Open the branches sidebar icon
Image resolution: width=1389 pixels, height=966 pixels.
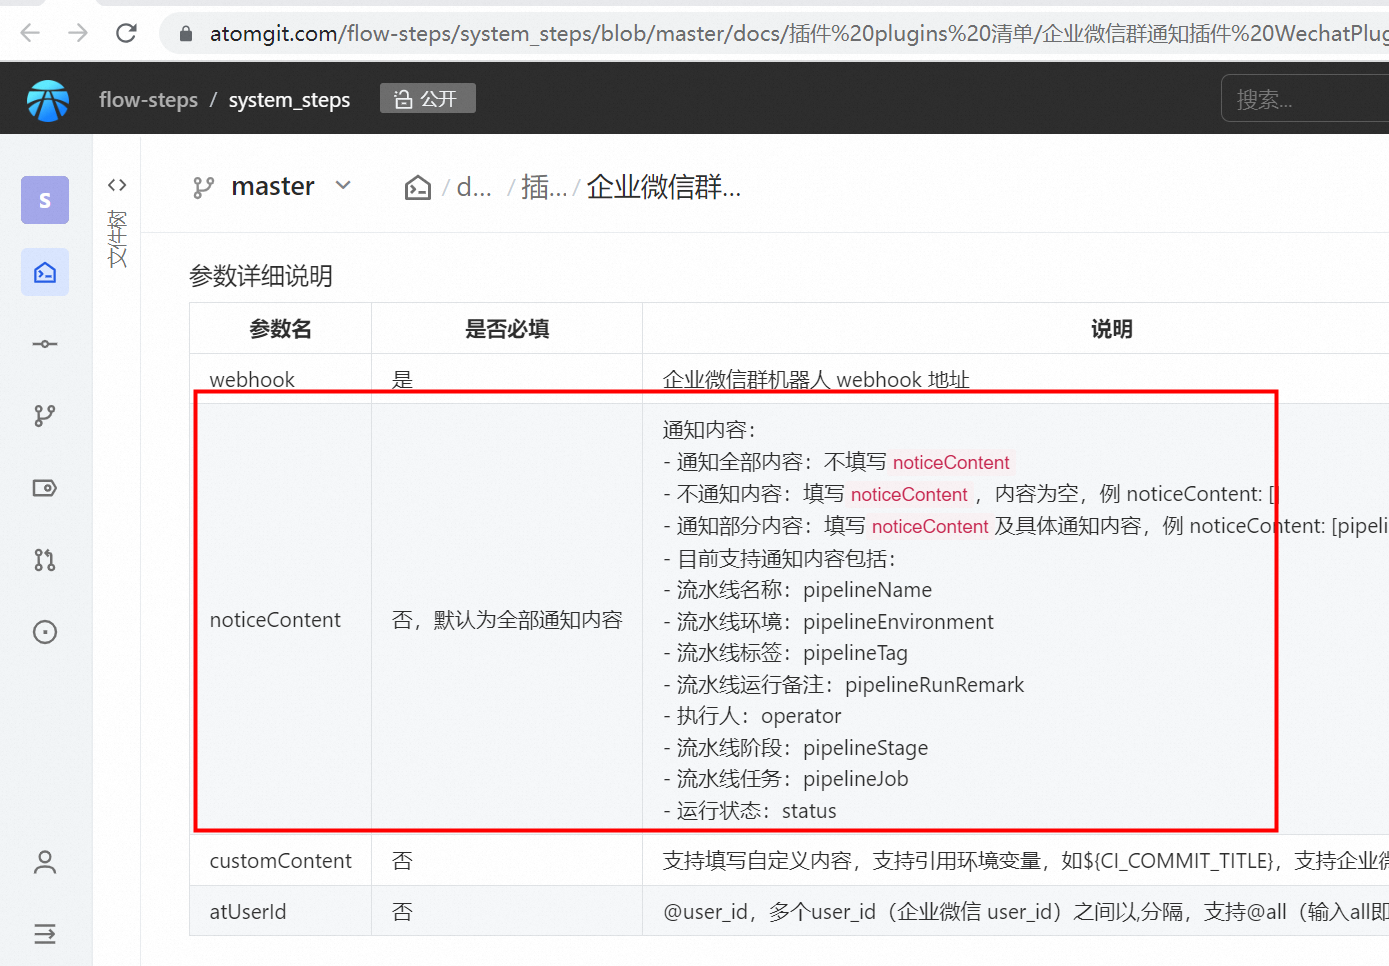click(x=45, y=416)
